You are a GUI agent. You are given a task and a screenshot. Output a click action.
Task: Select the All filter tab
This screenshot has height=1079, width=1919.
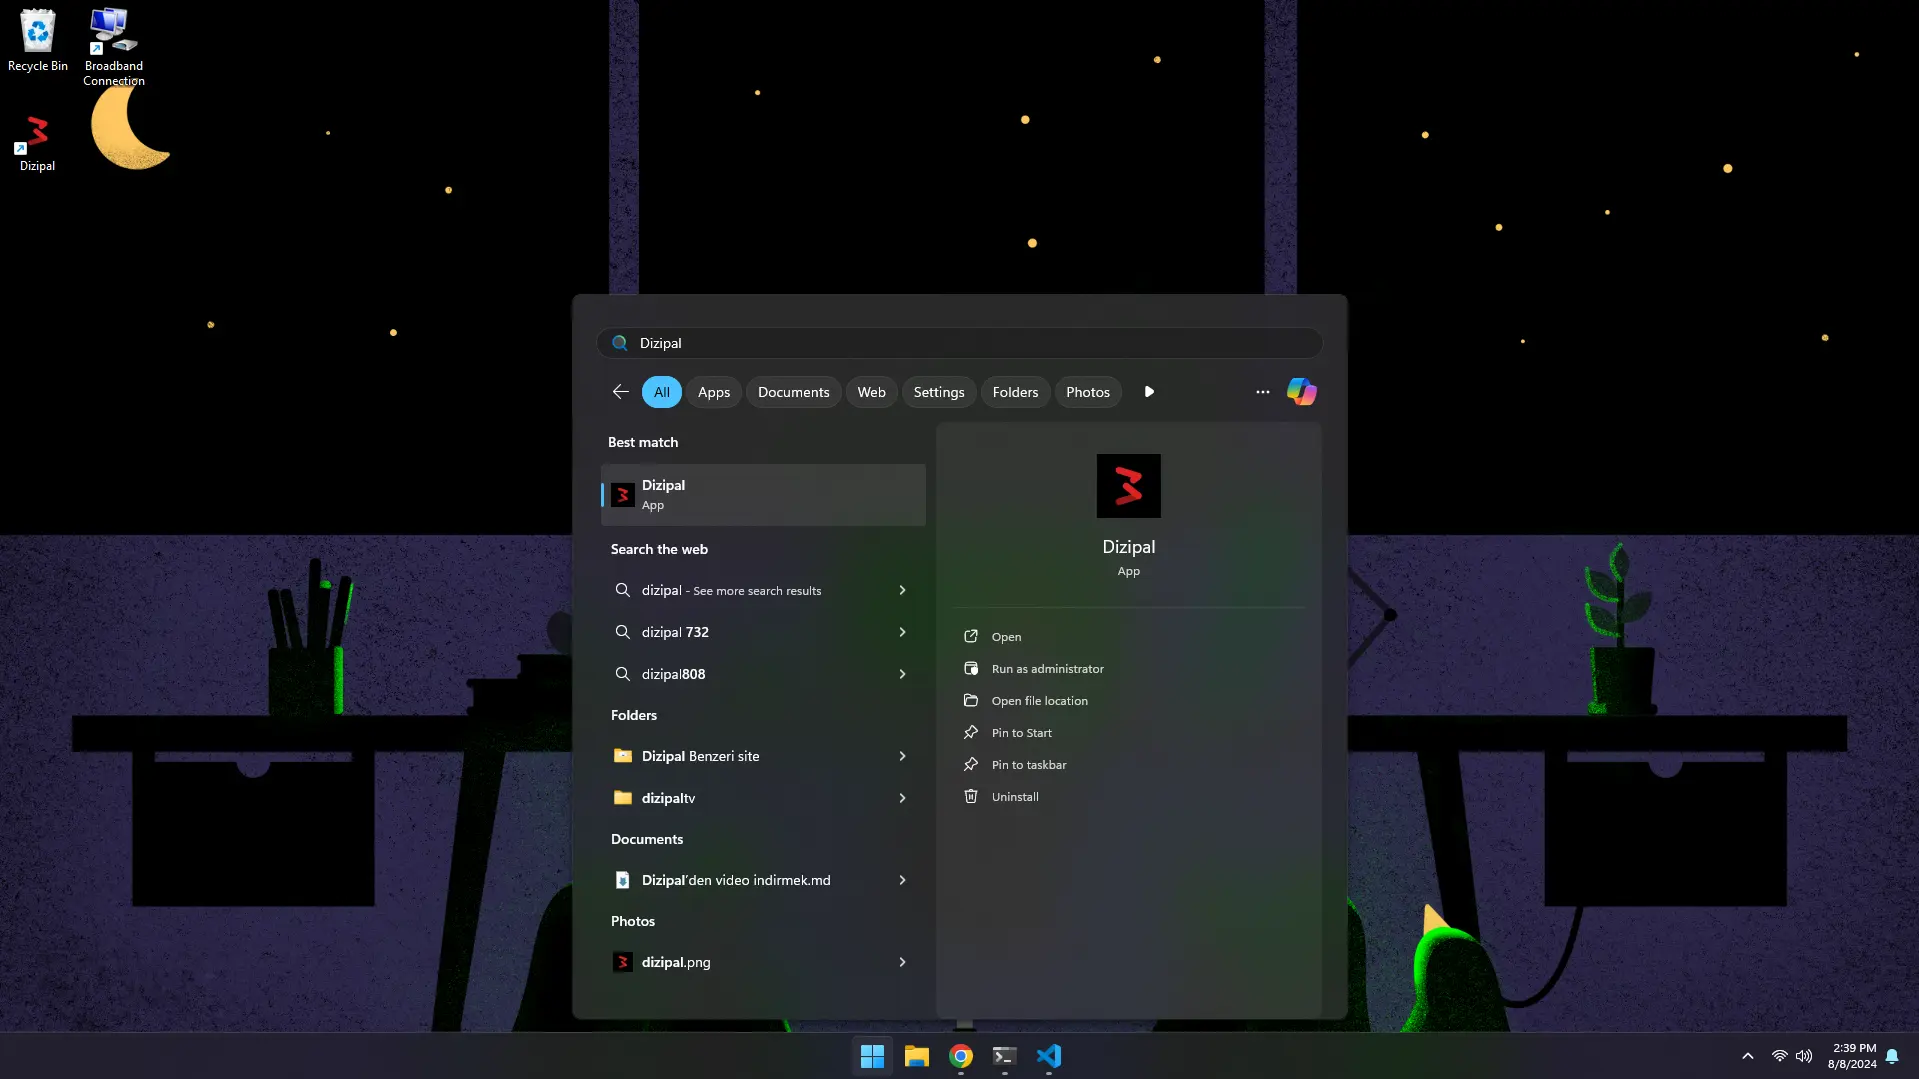tap(661, 392)
